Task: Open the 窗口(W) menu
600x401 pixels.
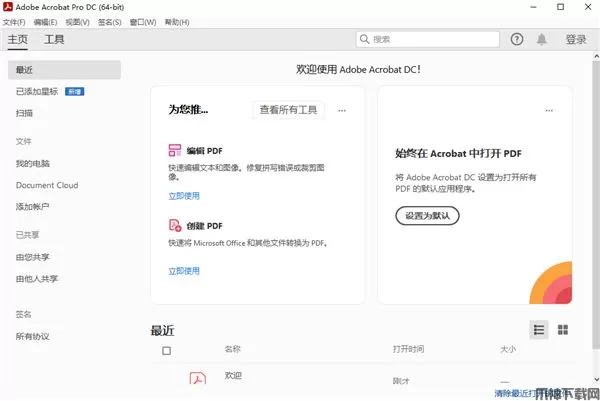Action: click(x=143, y=22)
